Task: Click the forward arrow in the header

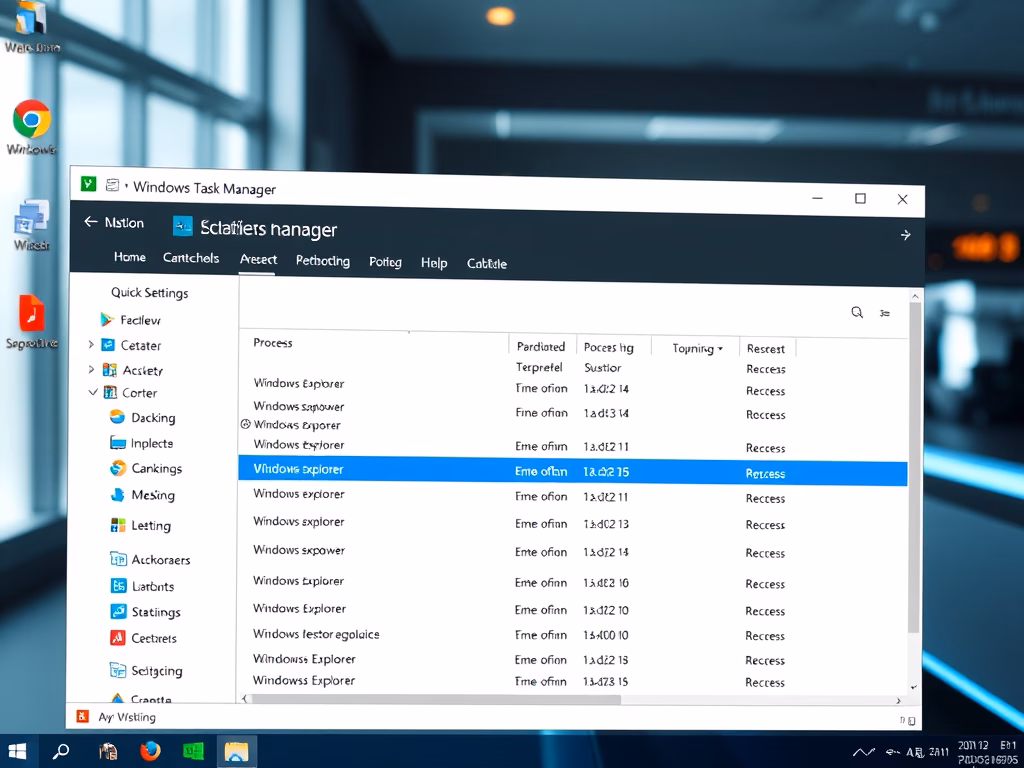Action: (906, 235)
